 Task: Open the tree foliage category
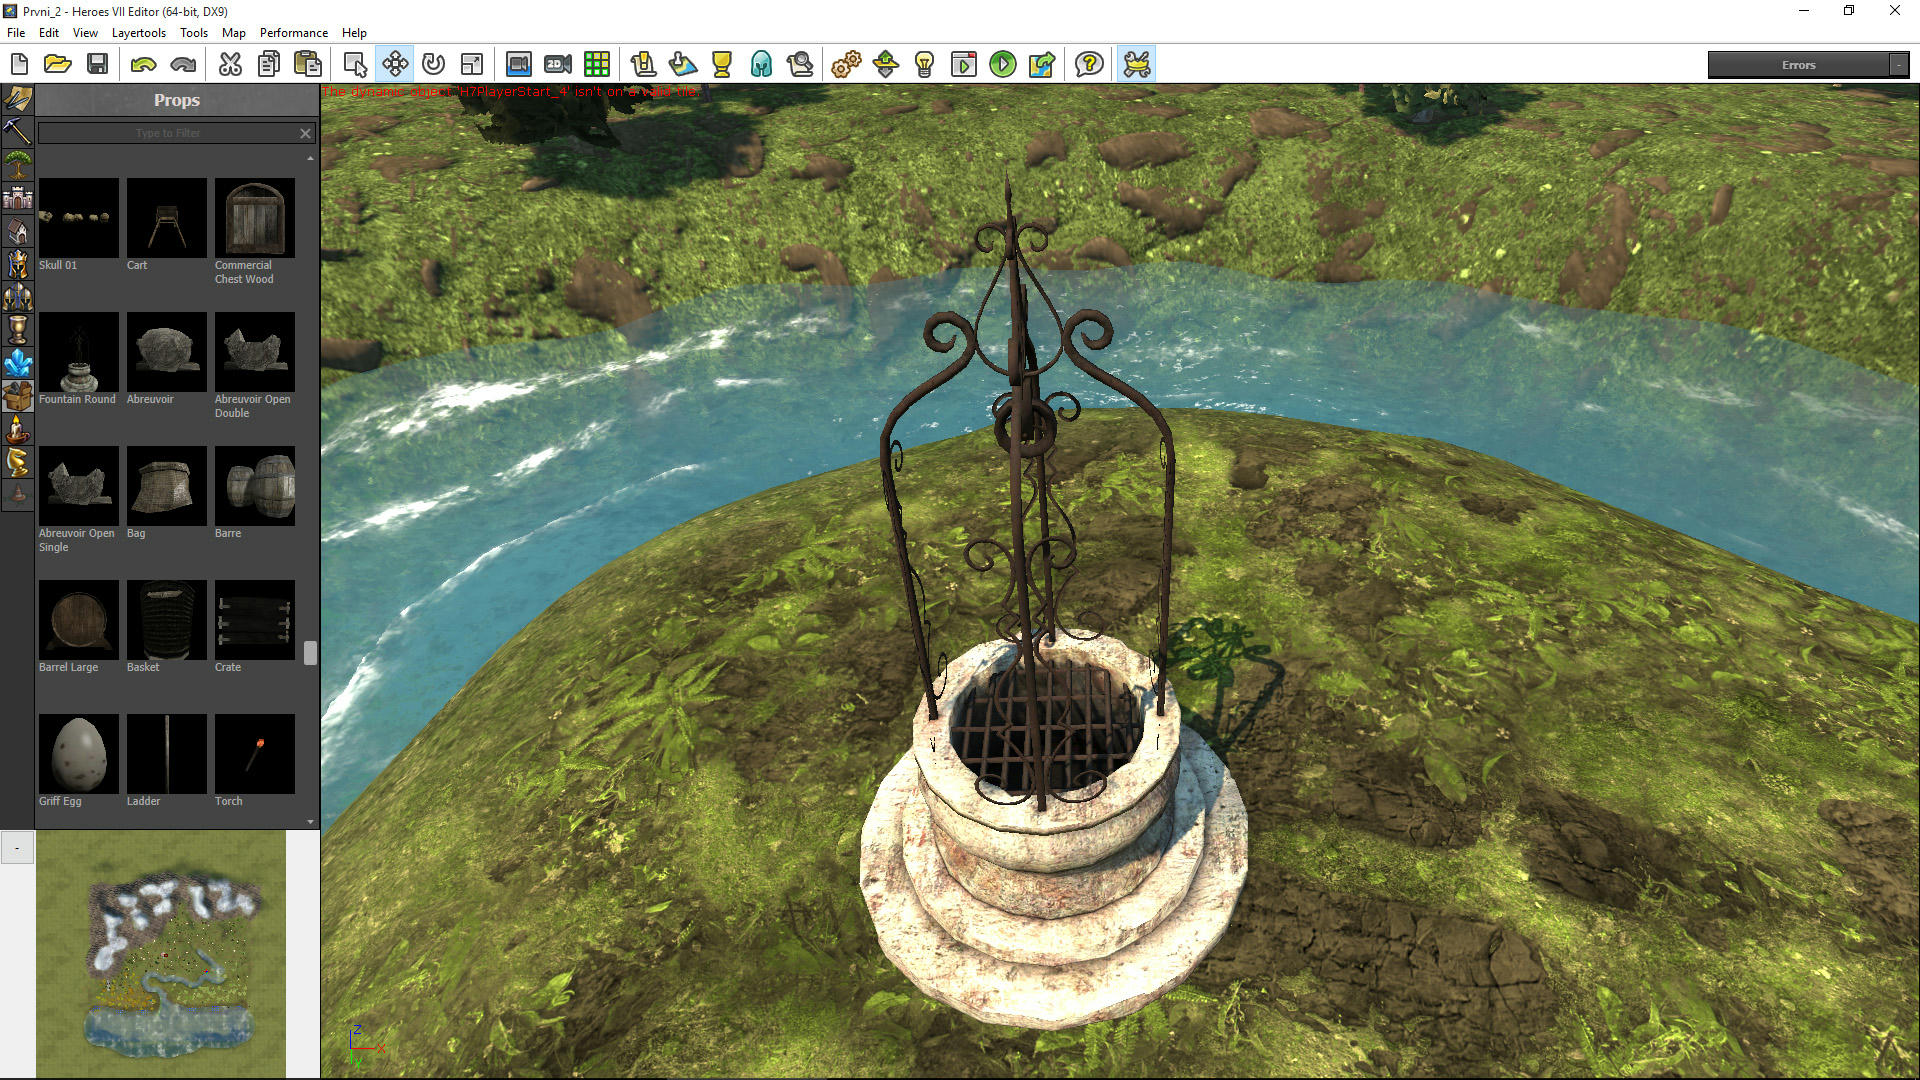coord(17,165)
